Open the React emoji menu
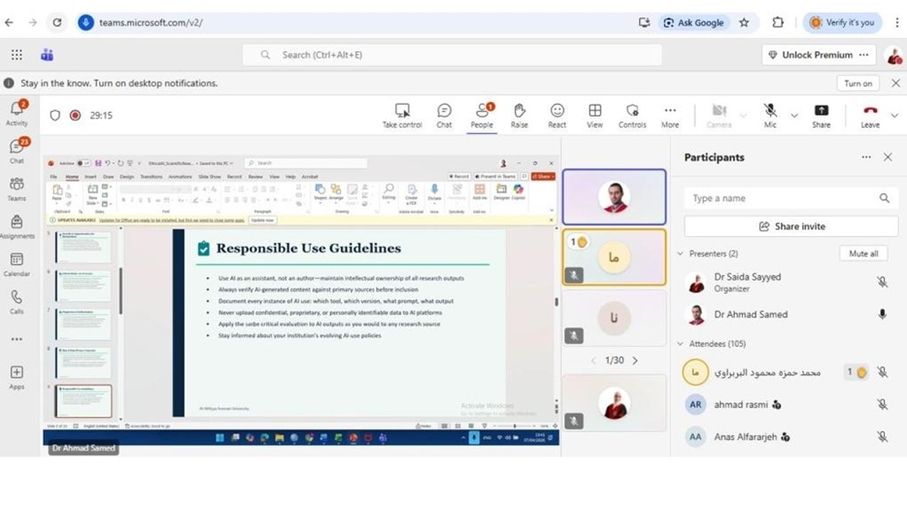Screen dimensions: 907x511 point(557,115)
